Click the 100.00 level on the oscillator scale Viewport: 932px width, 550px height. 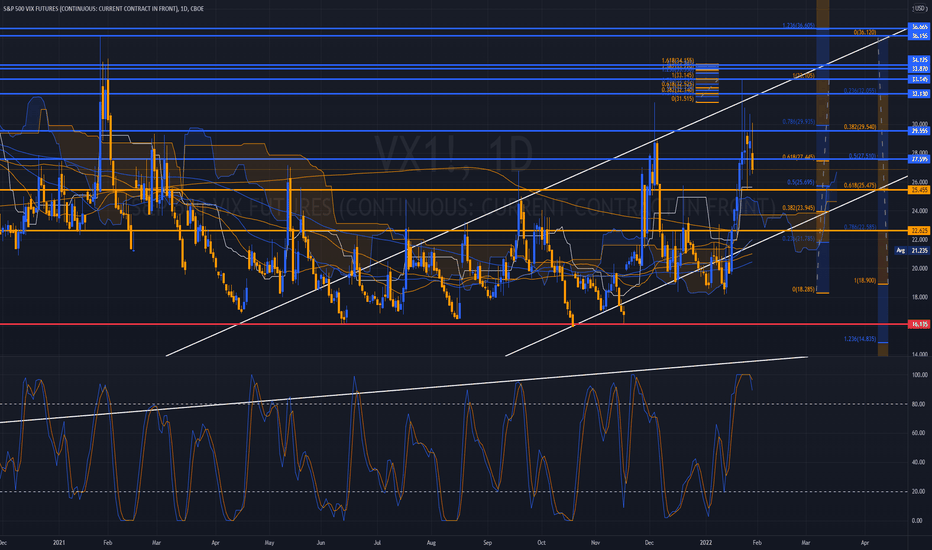tap(920, 375)
